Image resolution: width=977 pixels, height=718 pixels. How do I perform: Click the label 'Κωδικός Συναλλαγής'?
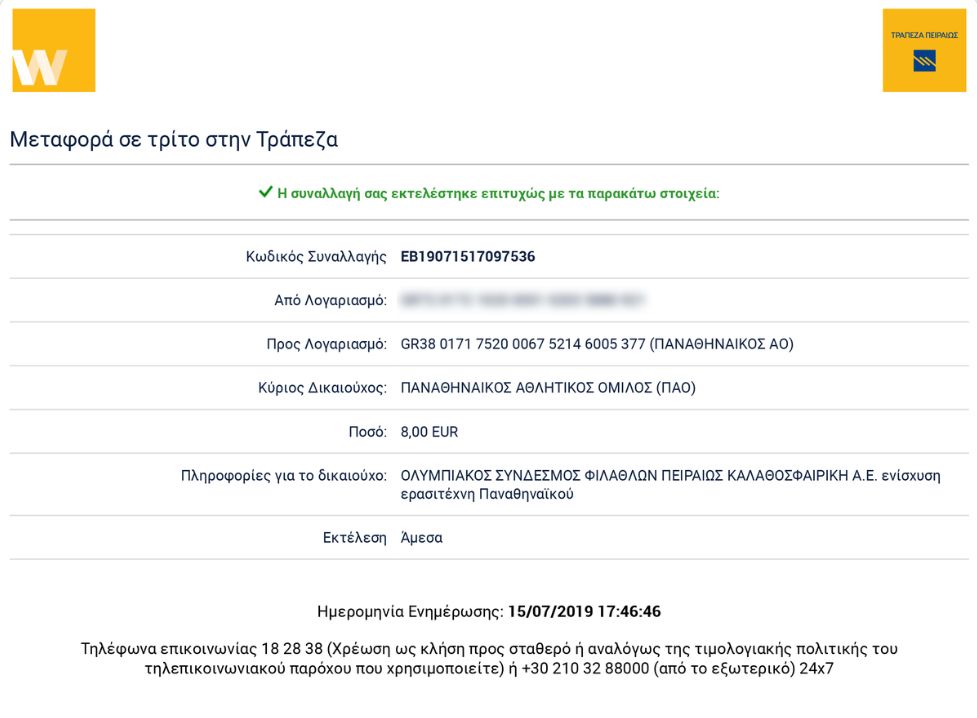316,257
